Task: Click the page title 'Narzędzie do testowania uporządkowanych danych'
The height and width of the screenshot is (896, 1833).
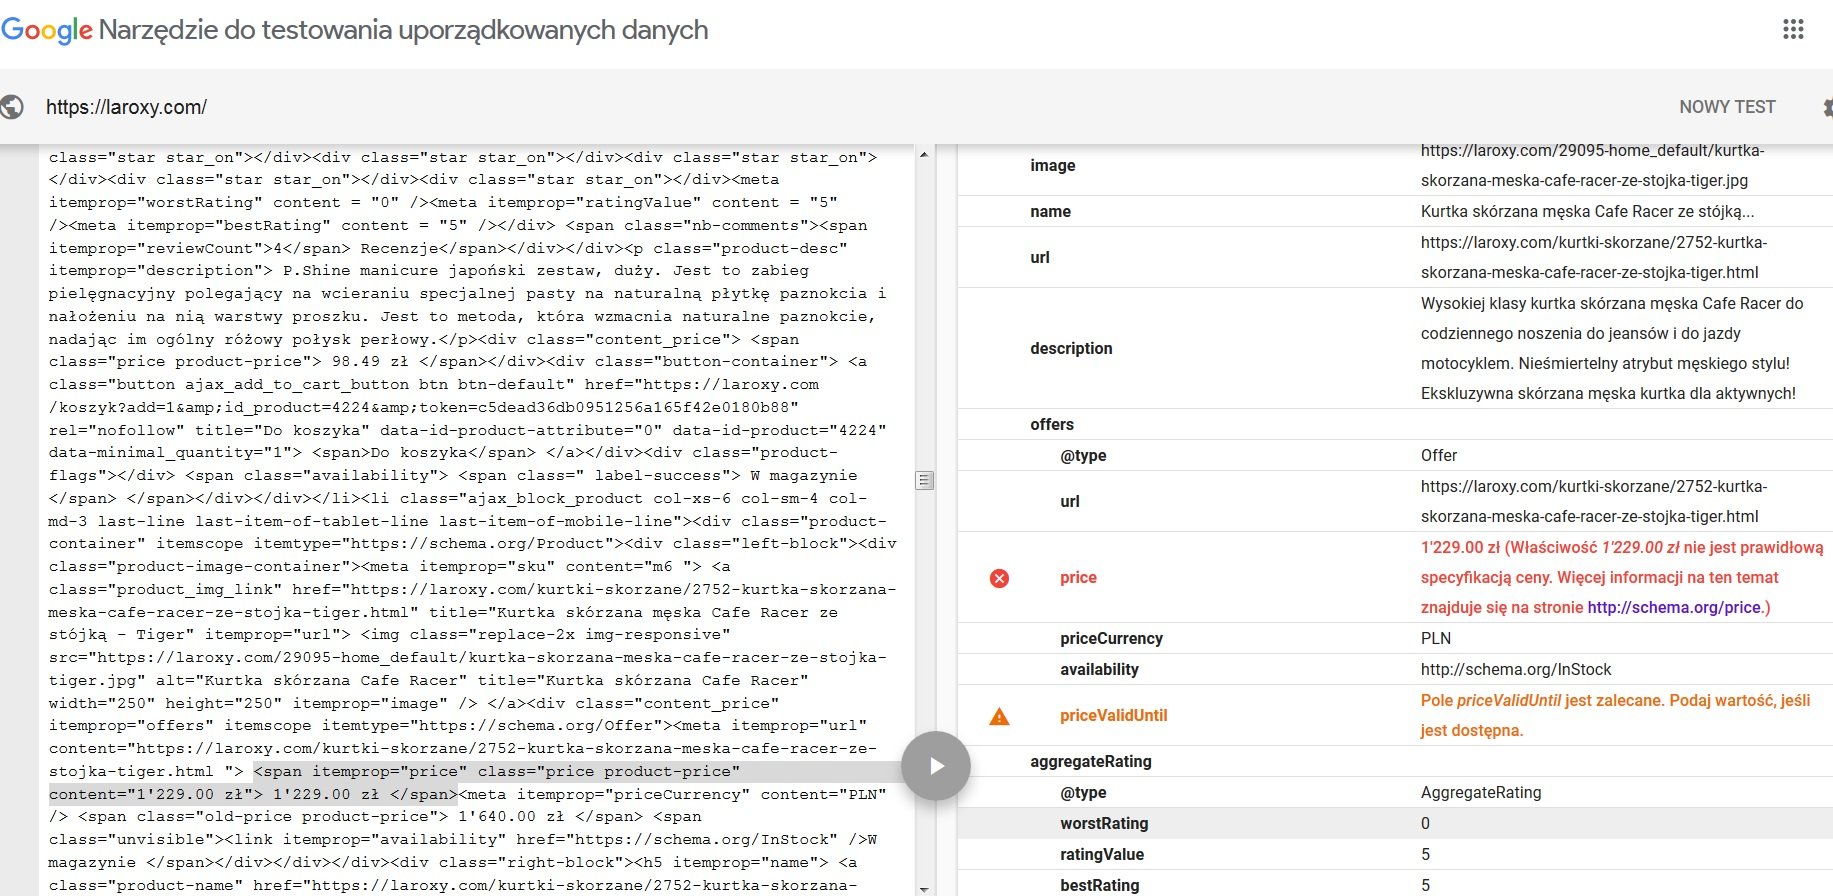Action: pyautogui.click(x=403, y=30)
